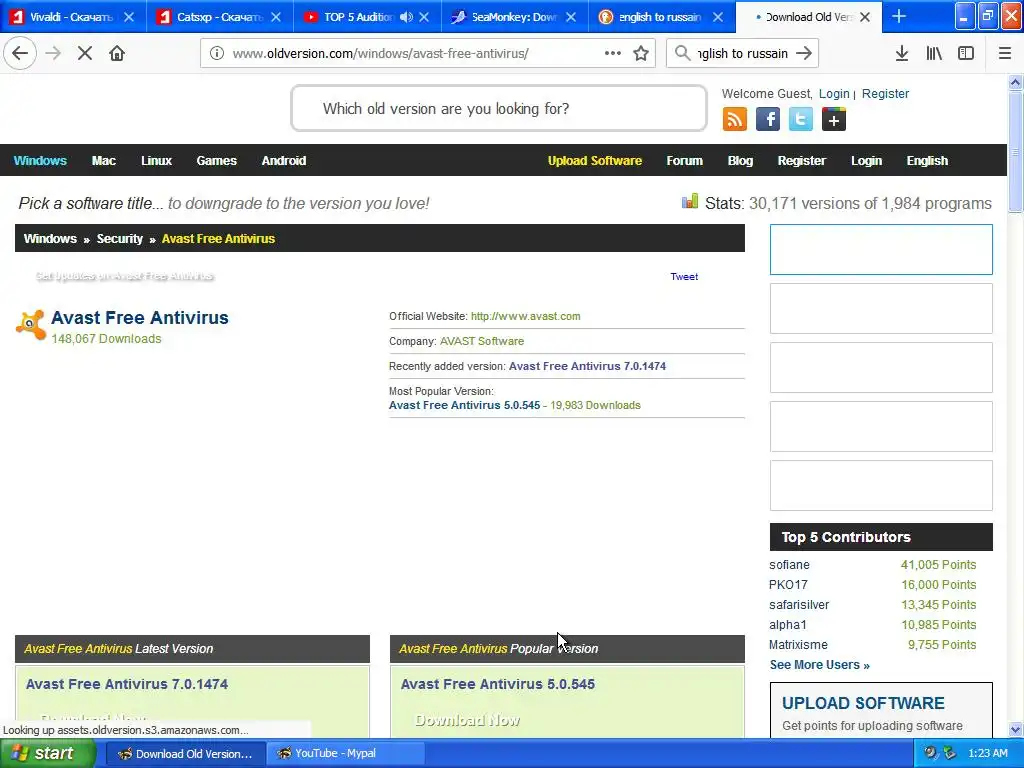This screenshot has height=768, width=1024.
Task: Submit search with the arrow button
Action: [805, 53]
